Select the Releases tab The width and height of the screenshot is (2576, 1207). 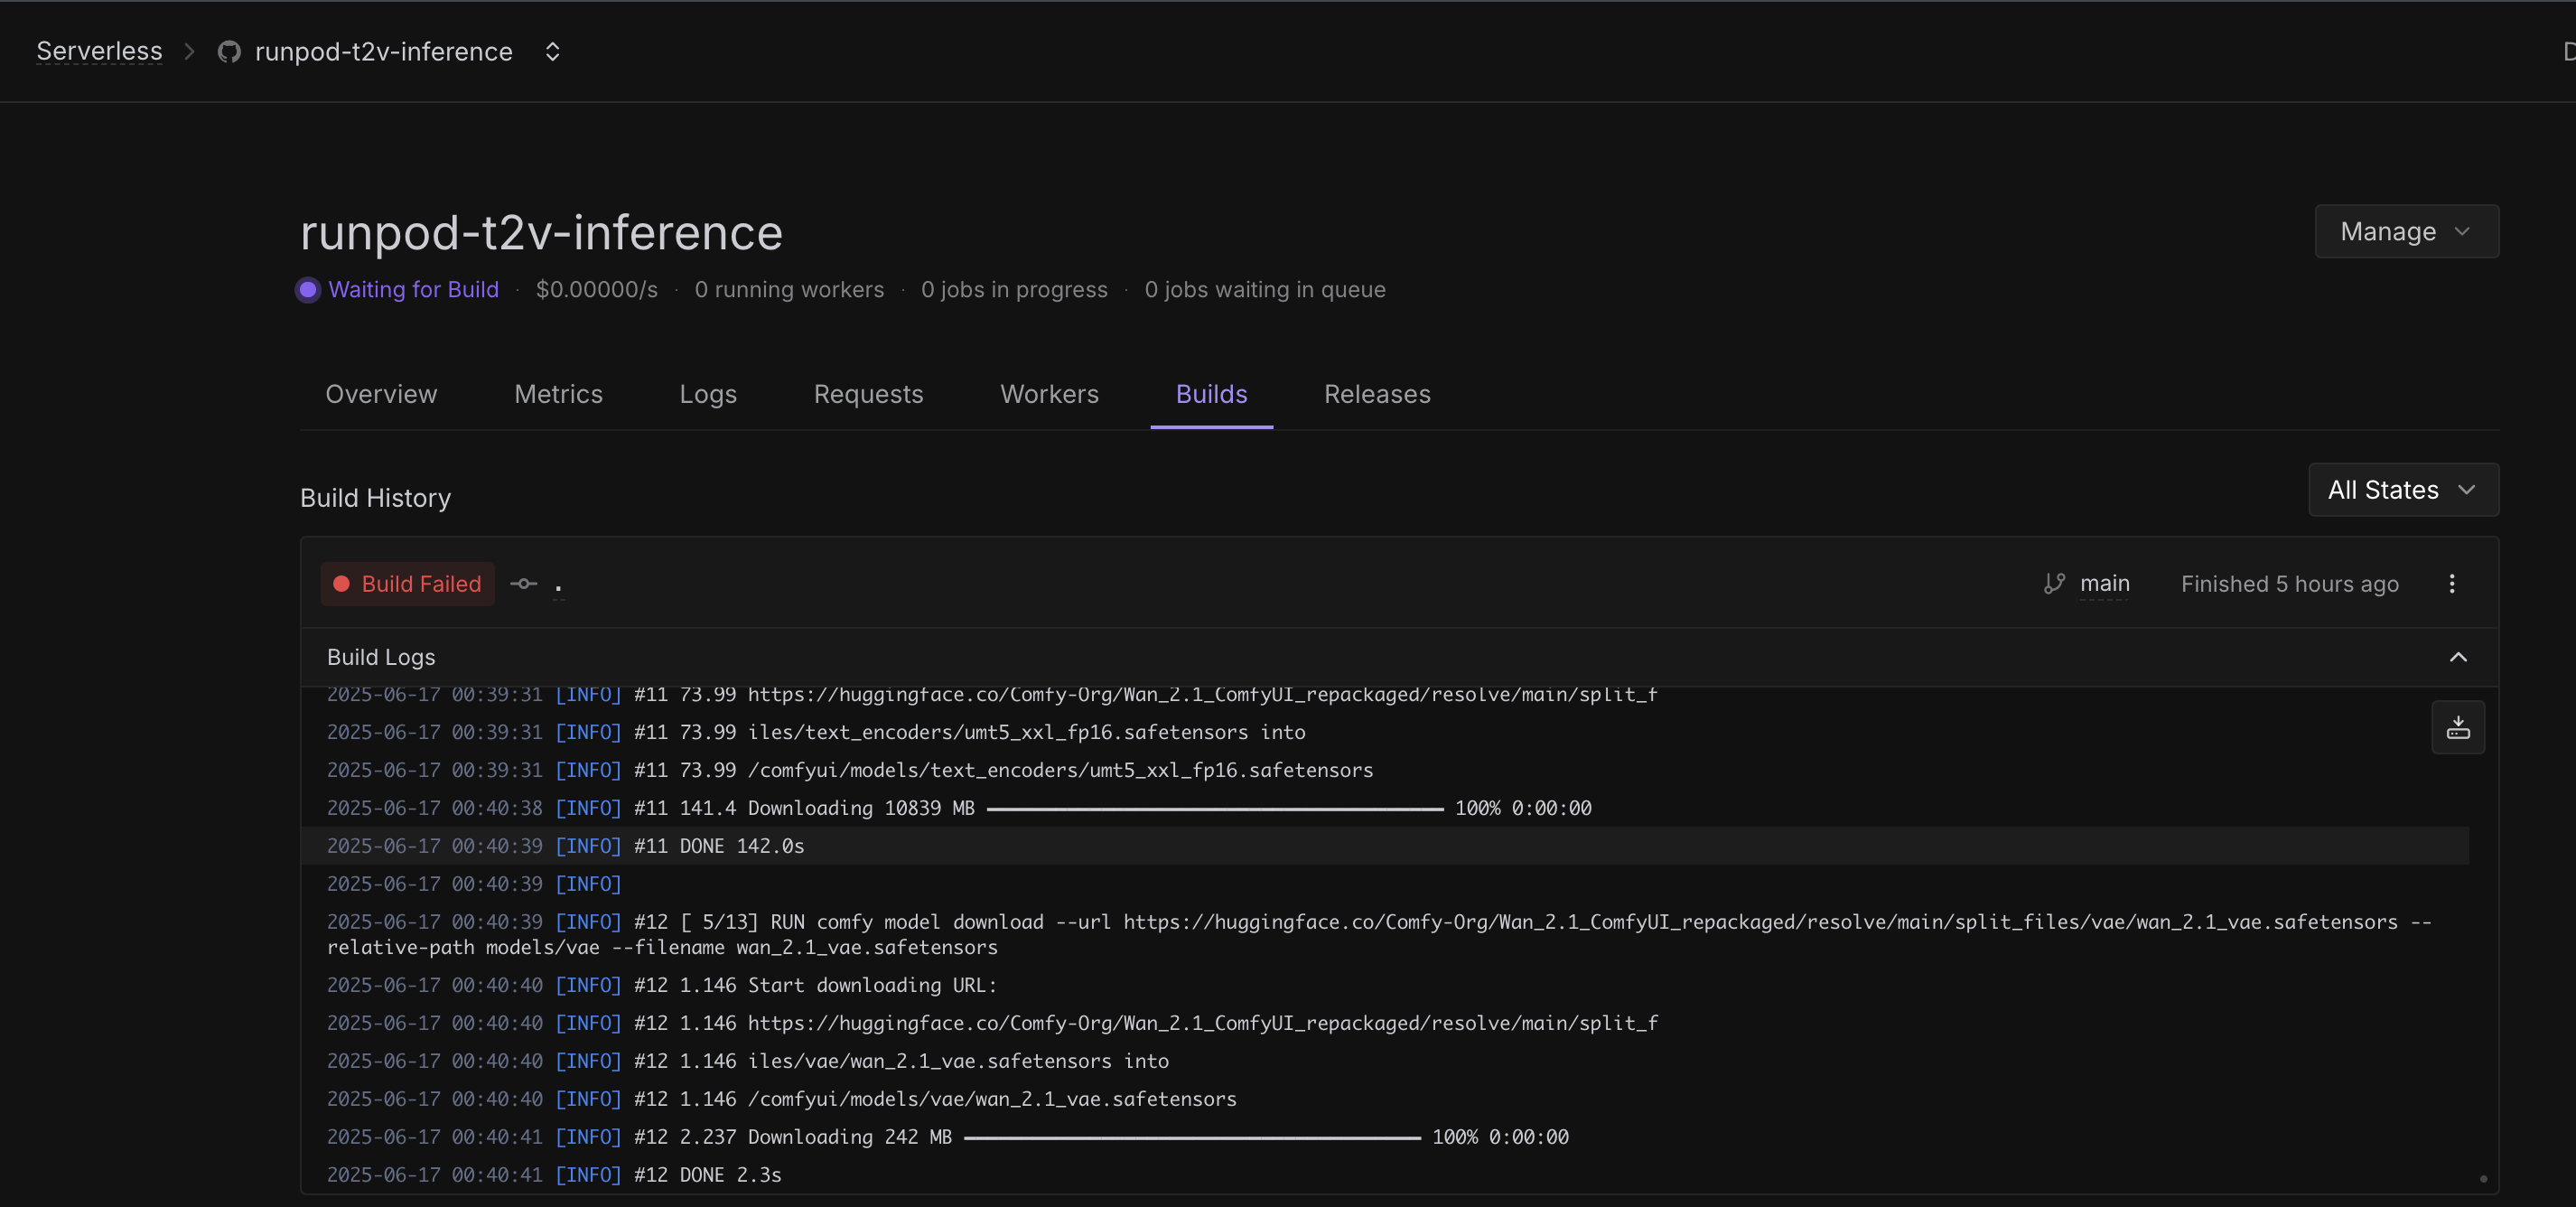pos(1376,395)
